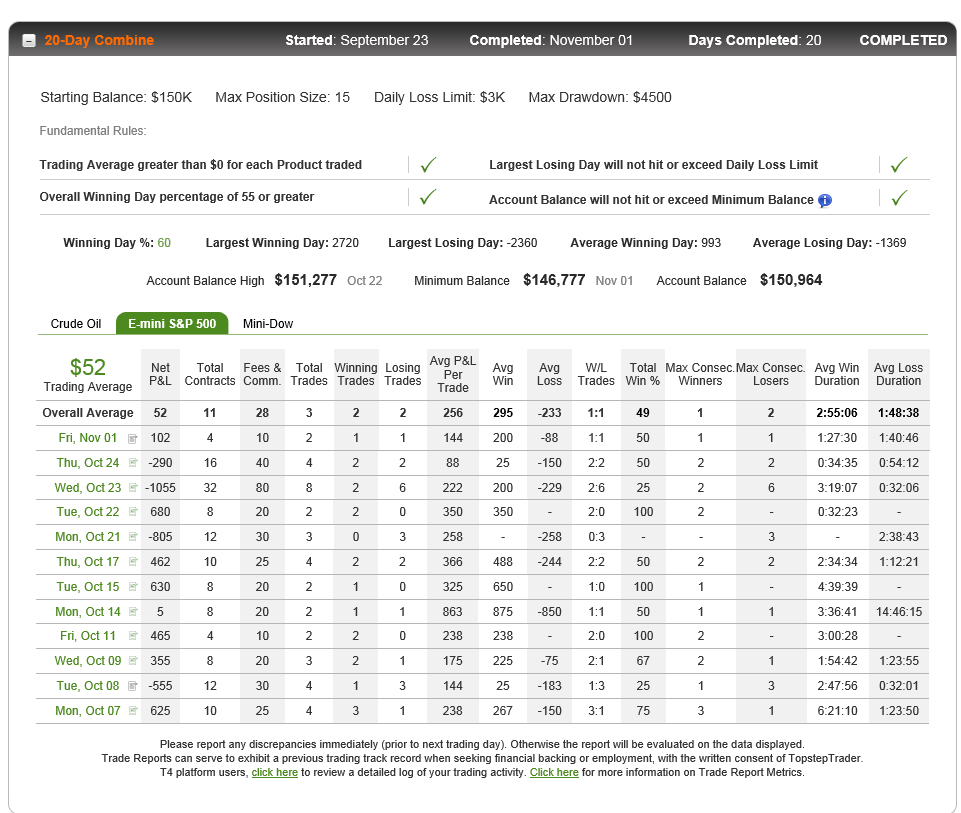This screenshot has height=813, width=961.
Task: Collapse the 20-Day Combine panel
Action: click(29, 41)
